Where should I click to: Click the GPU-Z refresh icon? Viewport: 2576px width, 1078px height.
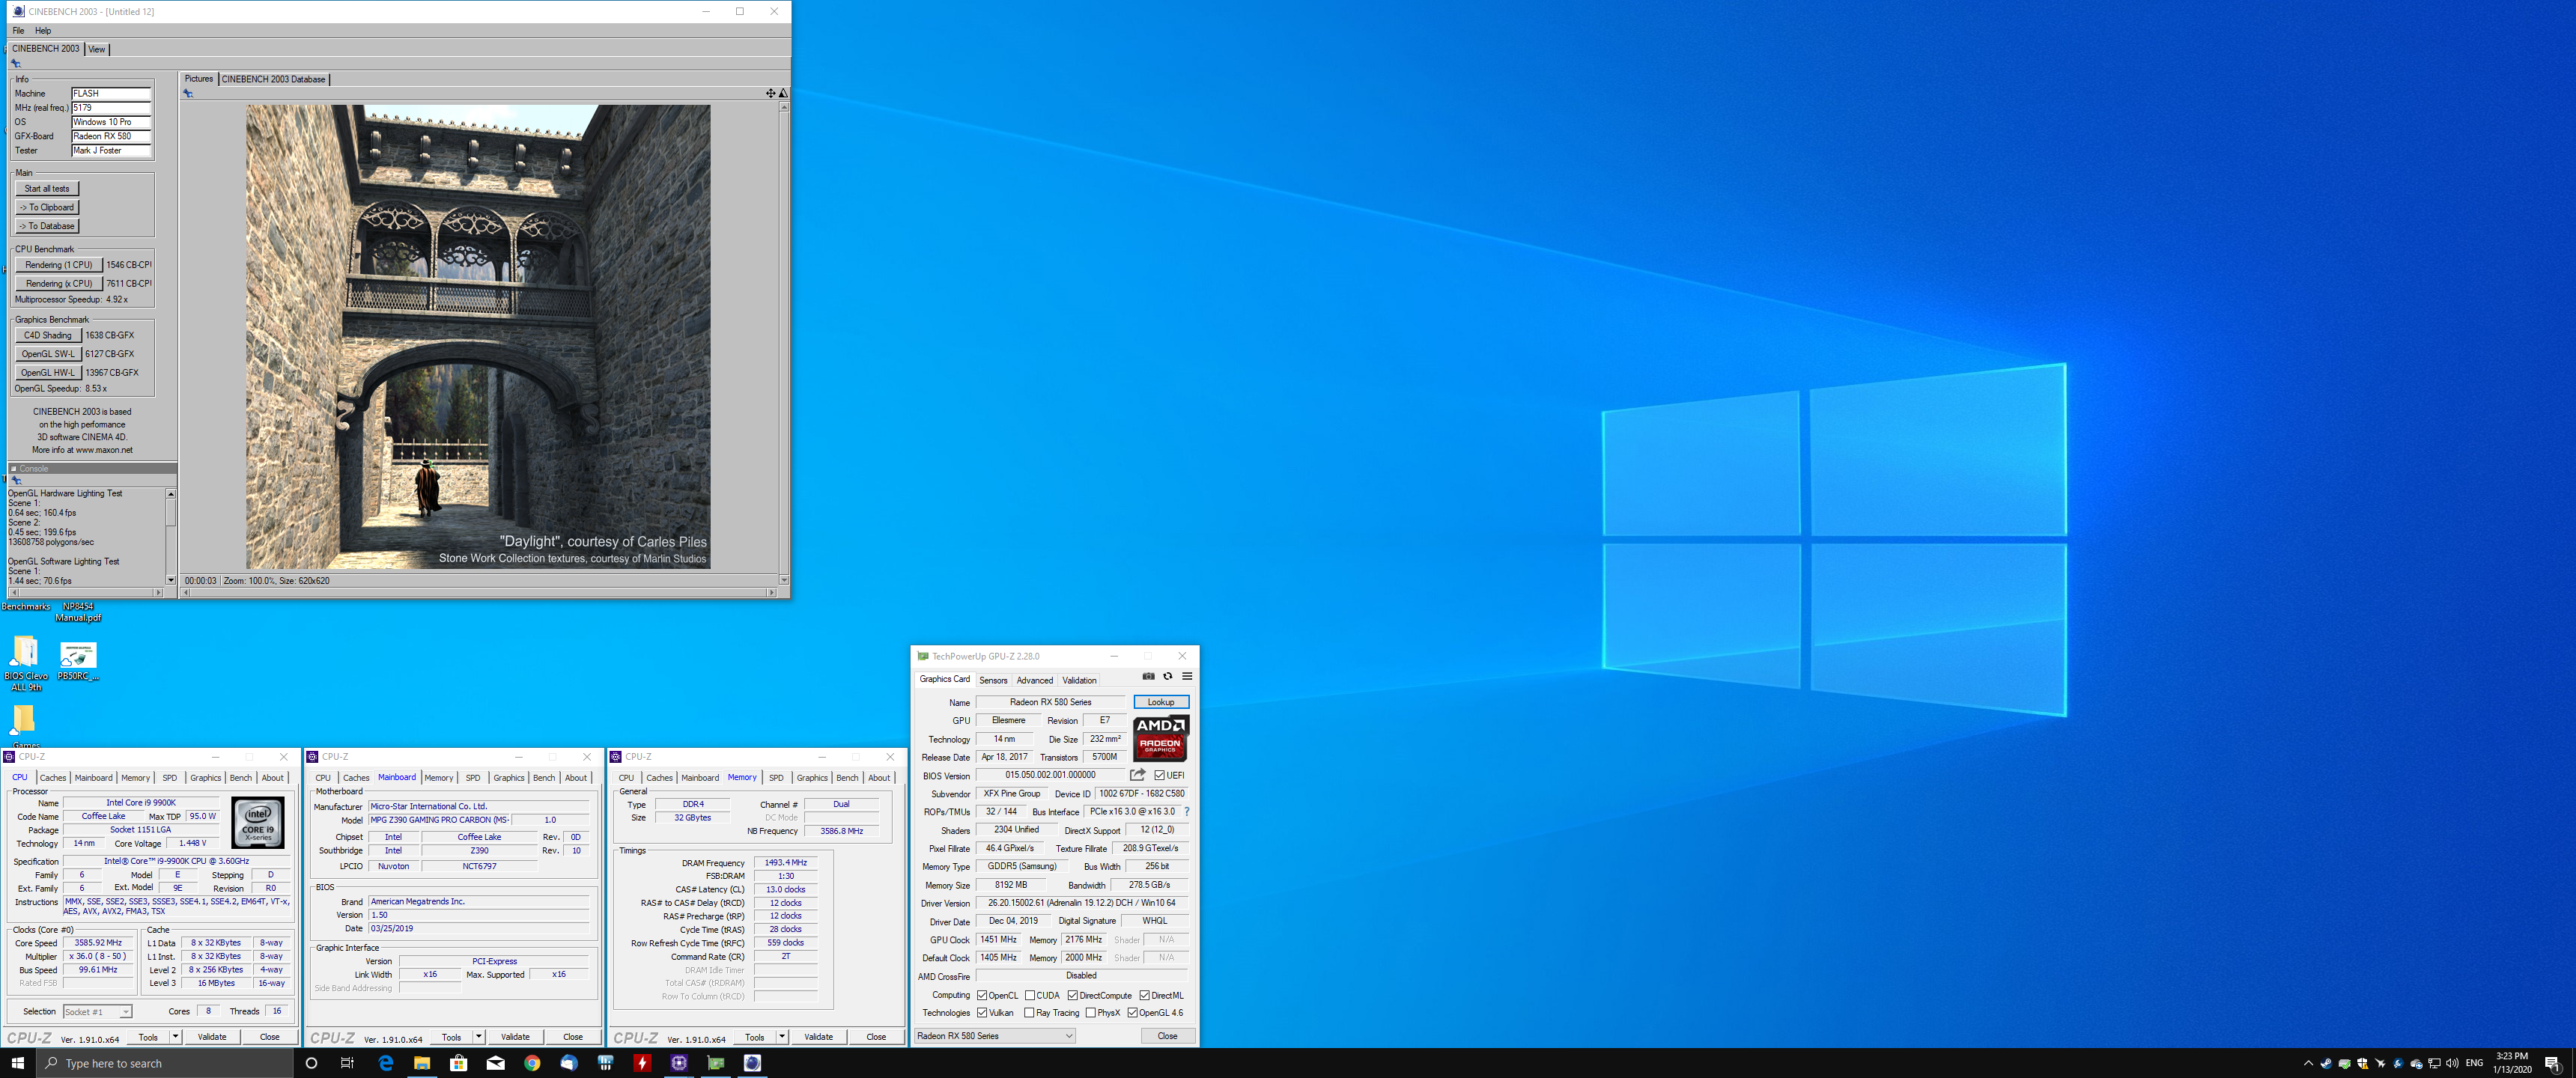1167,676
